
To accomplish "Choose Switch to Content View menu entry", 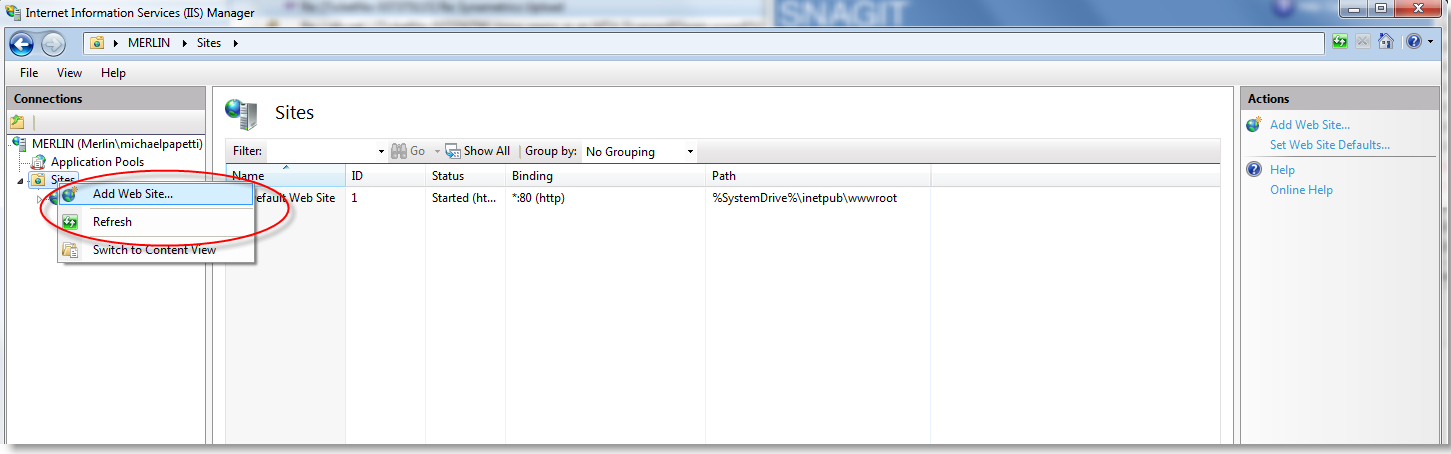I will pos(155,250).
